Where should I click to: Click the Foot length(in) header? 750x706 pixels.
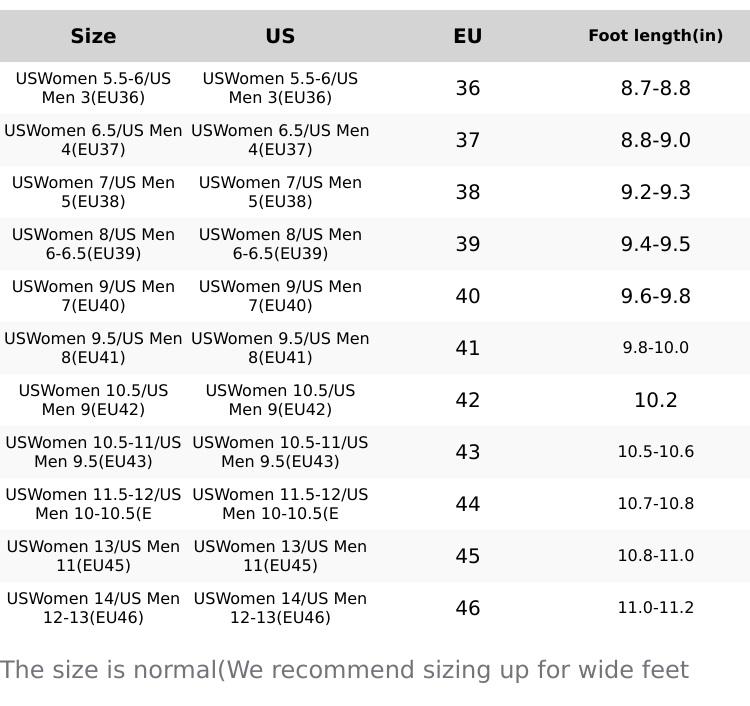click(x=655, y=36)
